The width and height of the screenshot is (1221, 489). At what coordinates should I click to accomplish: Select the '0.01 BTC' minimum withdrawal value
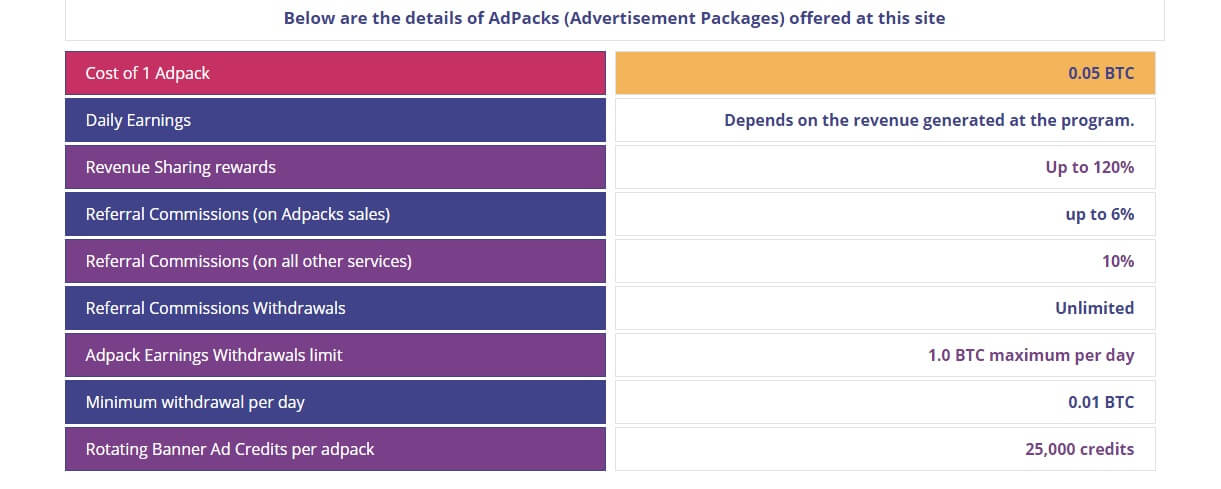coord(1101,402)
